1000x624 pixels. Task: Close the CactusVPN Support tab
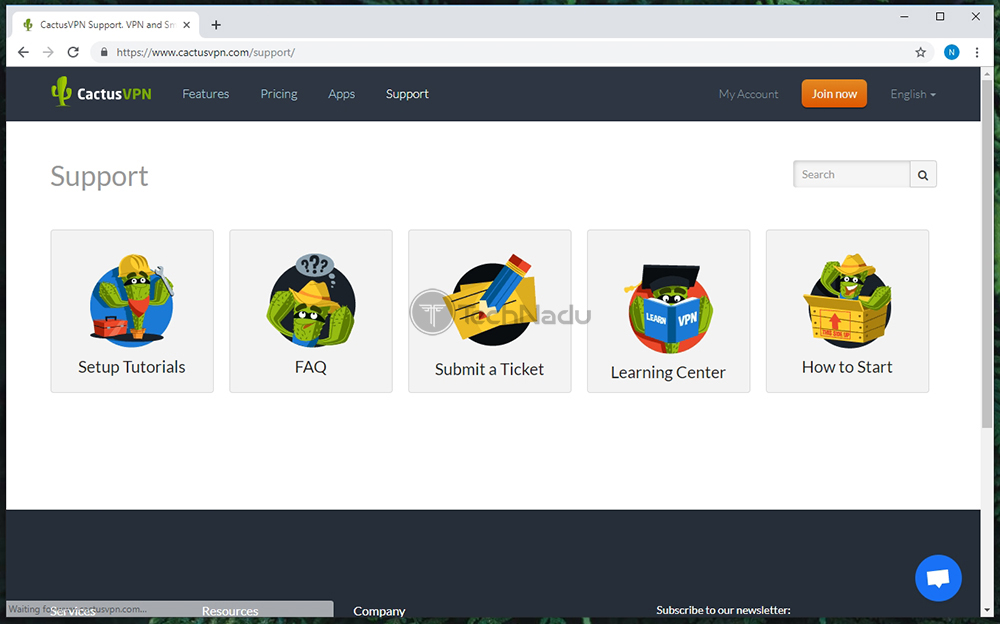(x=187, y=25)
